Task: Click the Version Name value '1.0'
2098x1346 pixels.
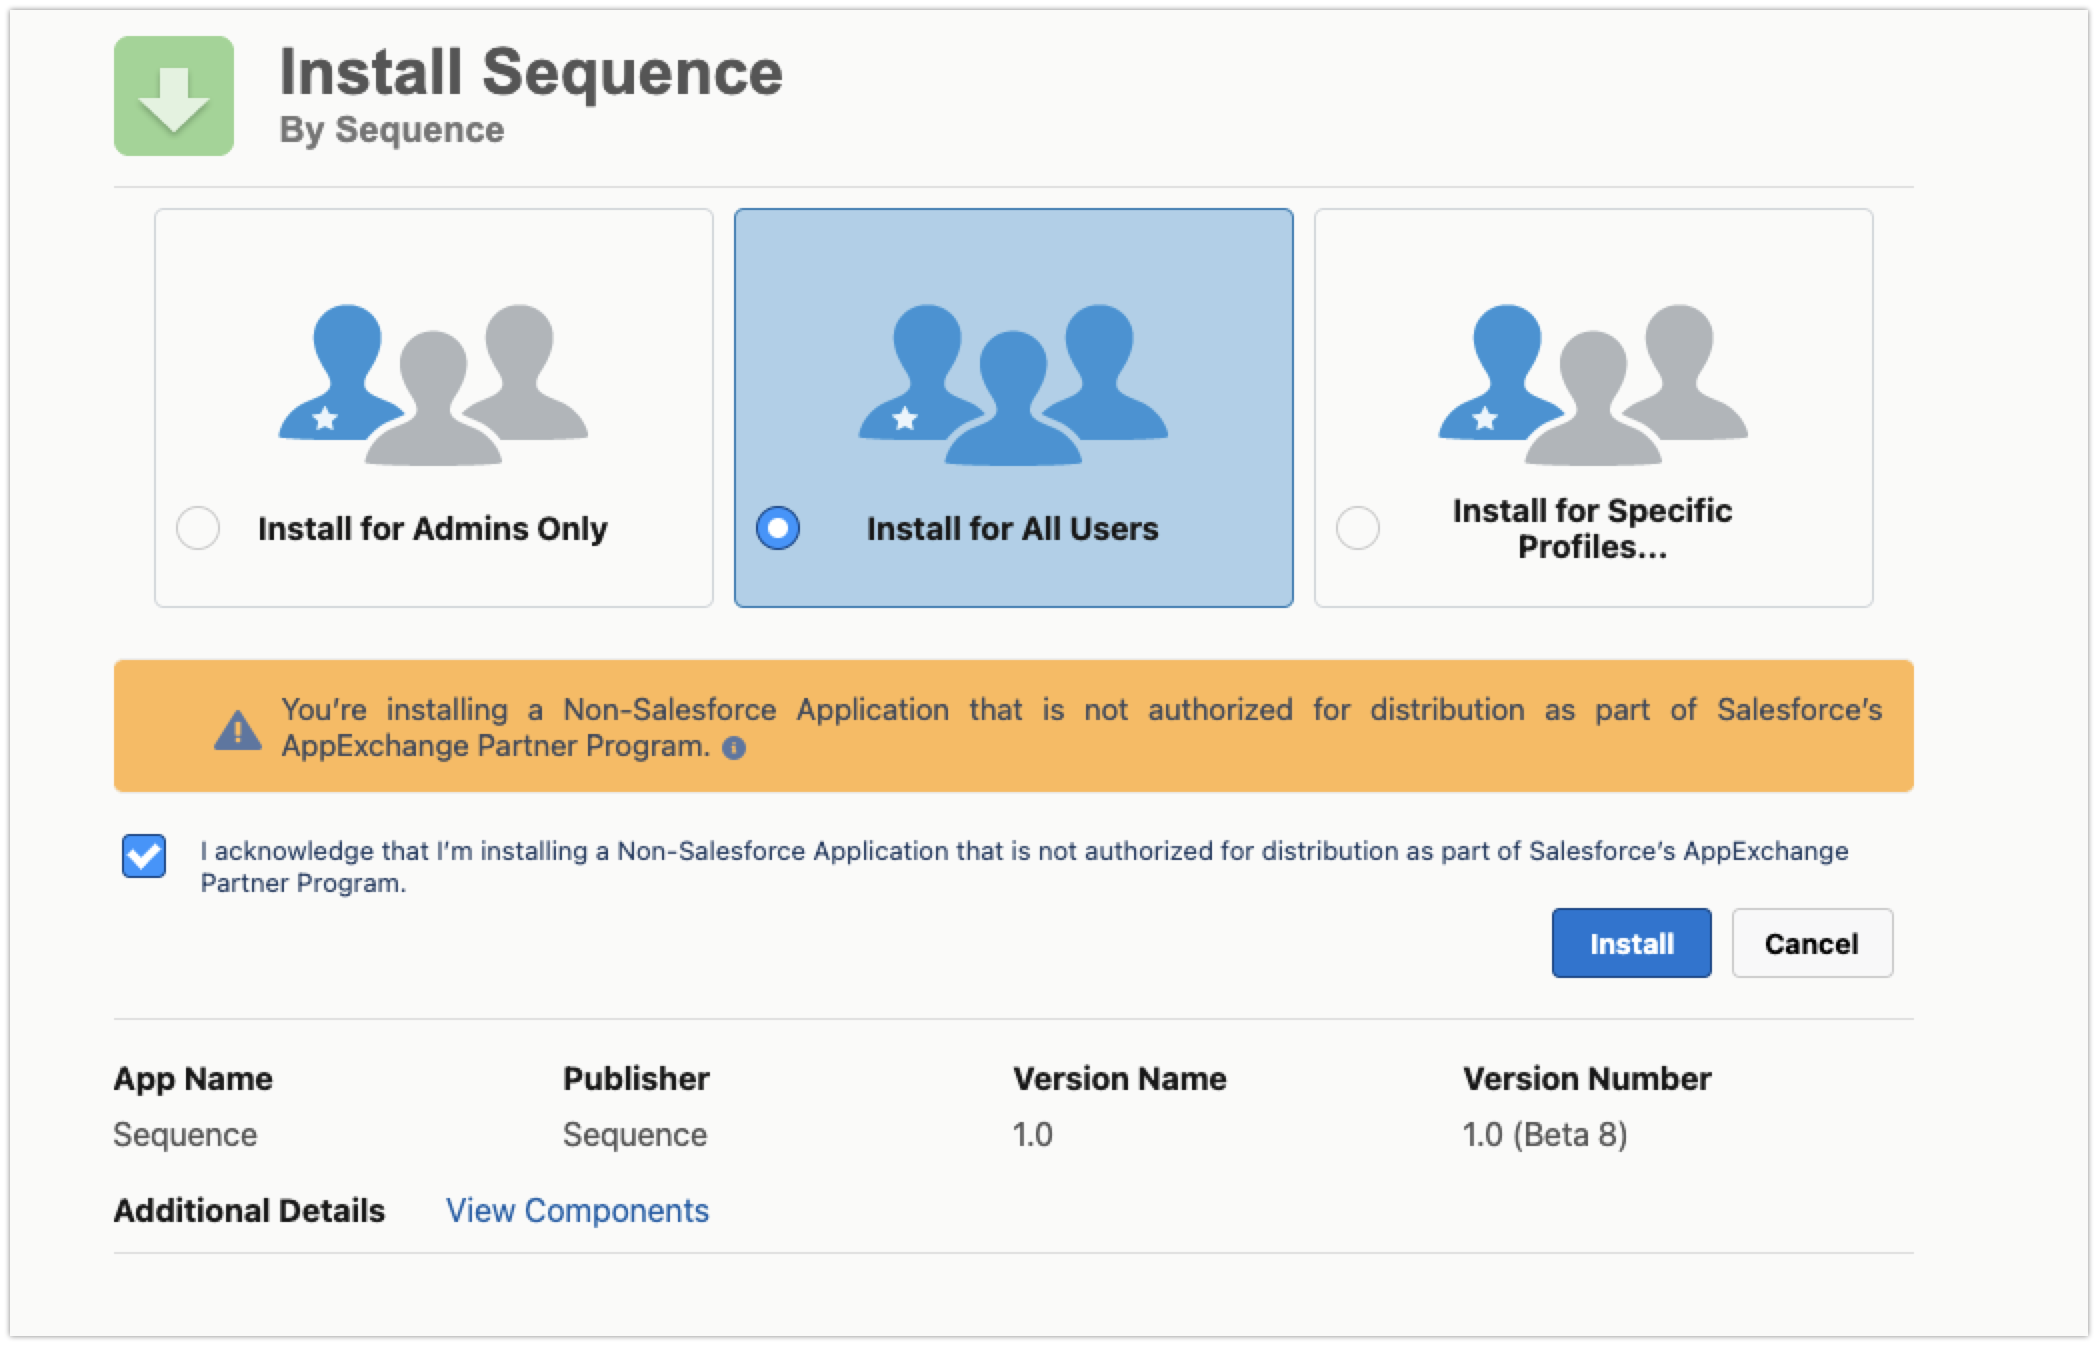Action: 1032,1134
